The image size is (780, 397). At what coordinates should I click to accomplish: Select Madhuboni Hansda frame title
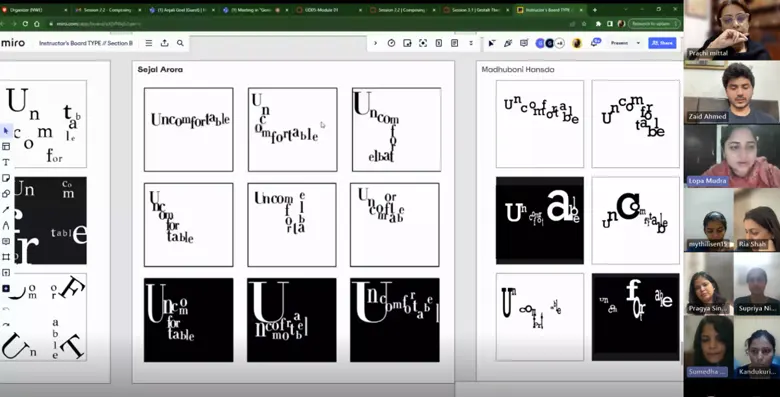click(518, 70)
